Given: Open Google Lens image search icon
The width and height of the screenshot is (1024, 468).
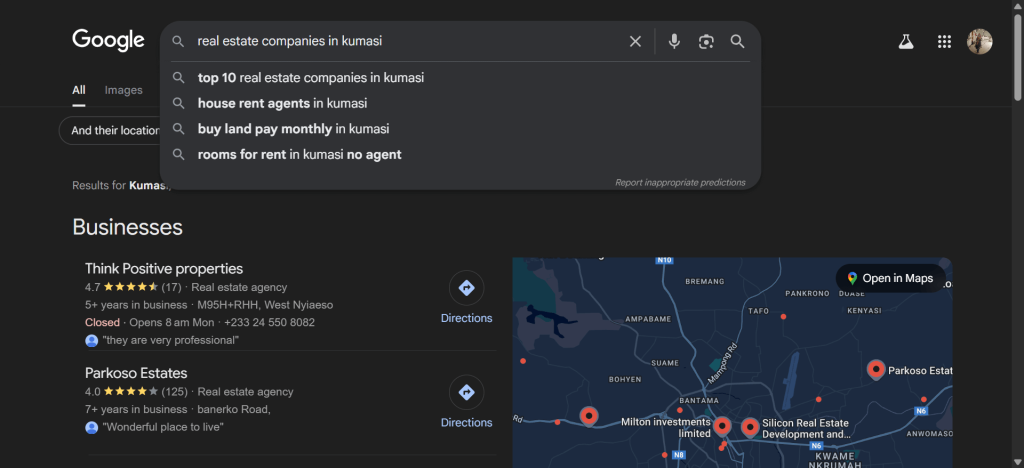Looking at the screenshot, I should tap(706, 42).
